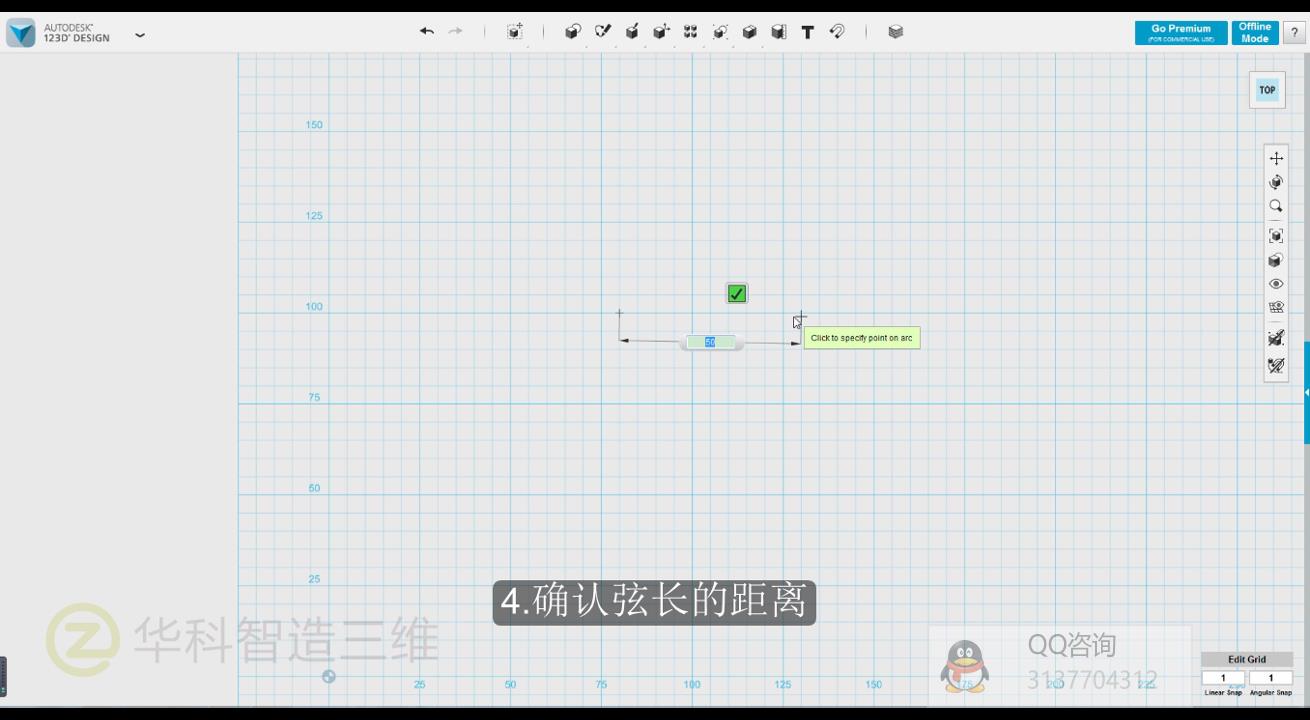Open the Primitives tool menu
This screenshot has height=720, width=1310.
click(x=572, y=32)
